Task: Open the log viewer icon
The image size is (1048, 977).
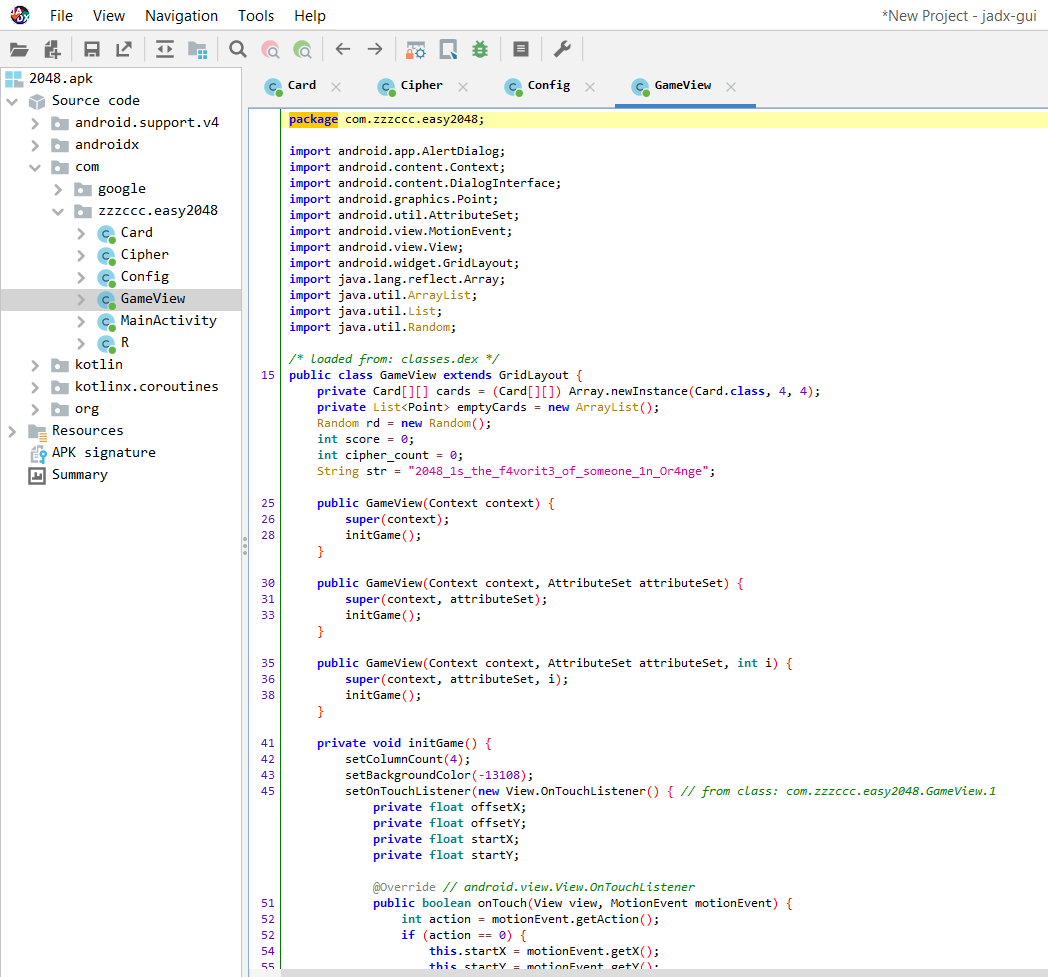Action: tap(520, 49)
